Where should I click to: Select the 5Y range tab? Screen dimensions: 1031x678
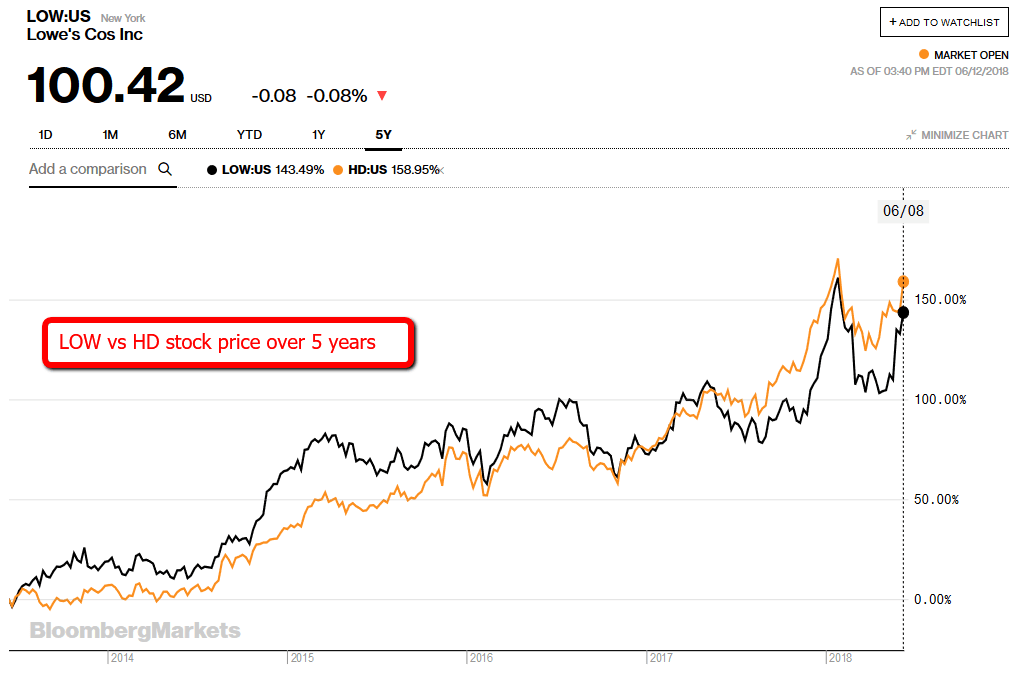tap(382, 134)
